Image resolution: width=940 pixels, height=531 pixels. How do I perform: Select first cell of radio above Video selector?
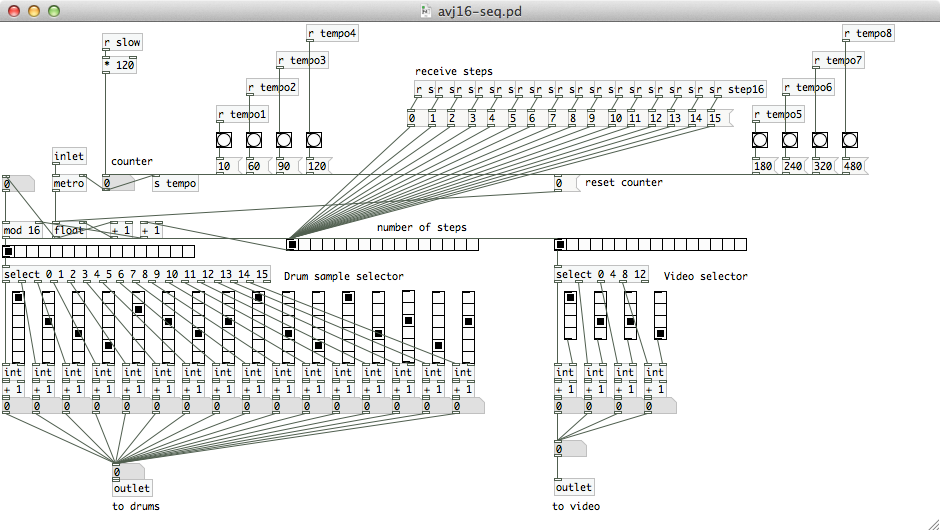(560, 244)
